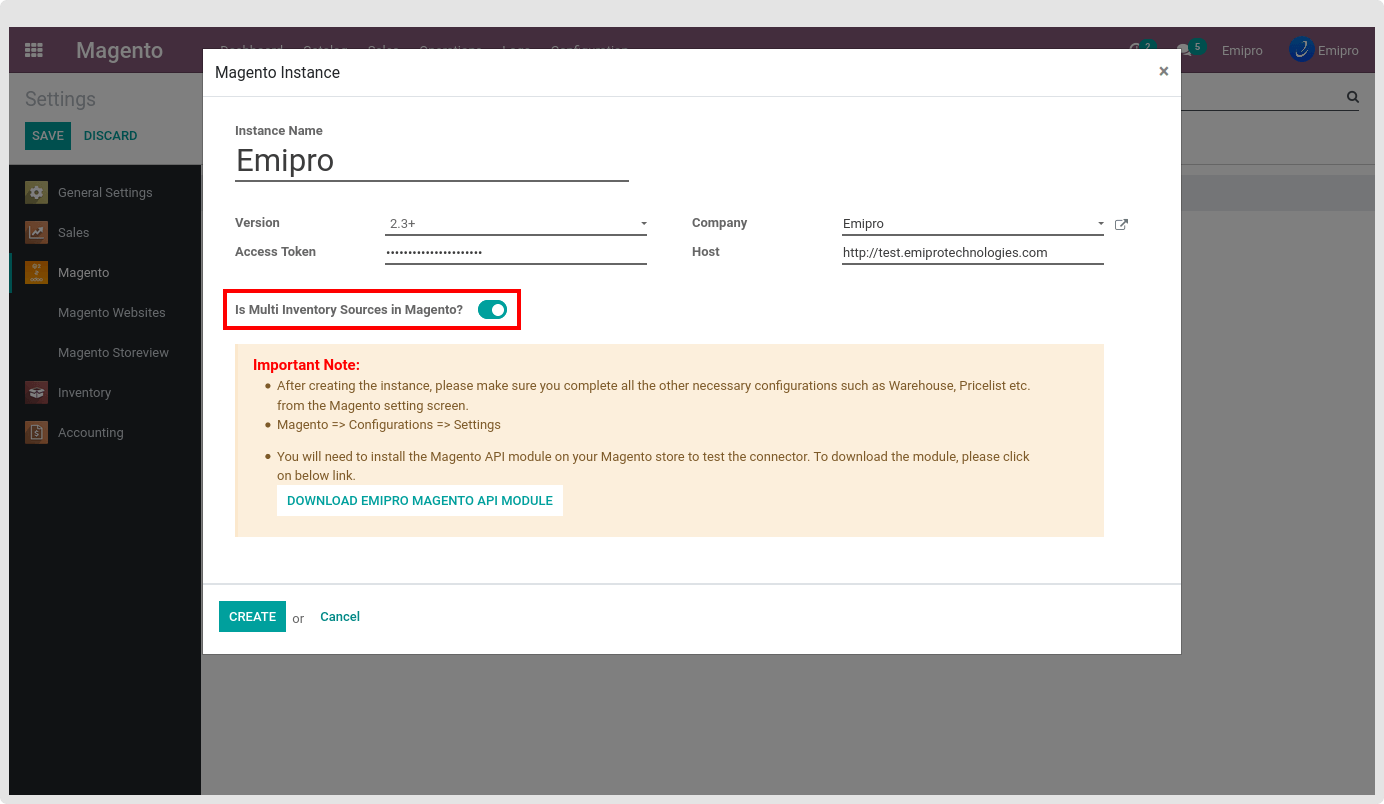Screen dimensions: 1384x804
Task: Open external link icon next to Company
Action: click(x=1121, y=224)
